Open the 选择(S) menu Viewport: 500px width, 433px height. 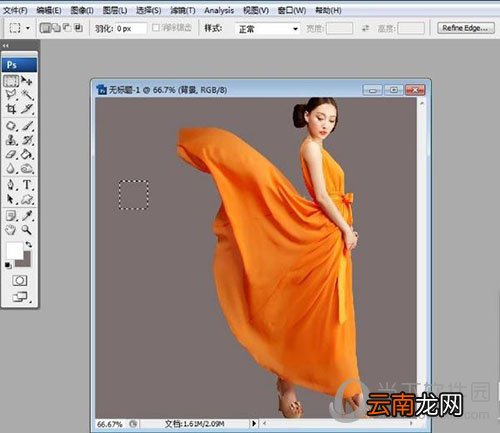149,11
